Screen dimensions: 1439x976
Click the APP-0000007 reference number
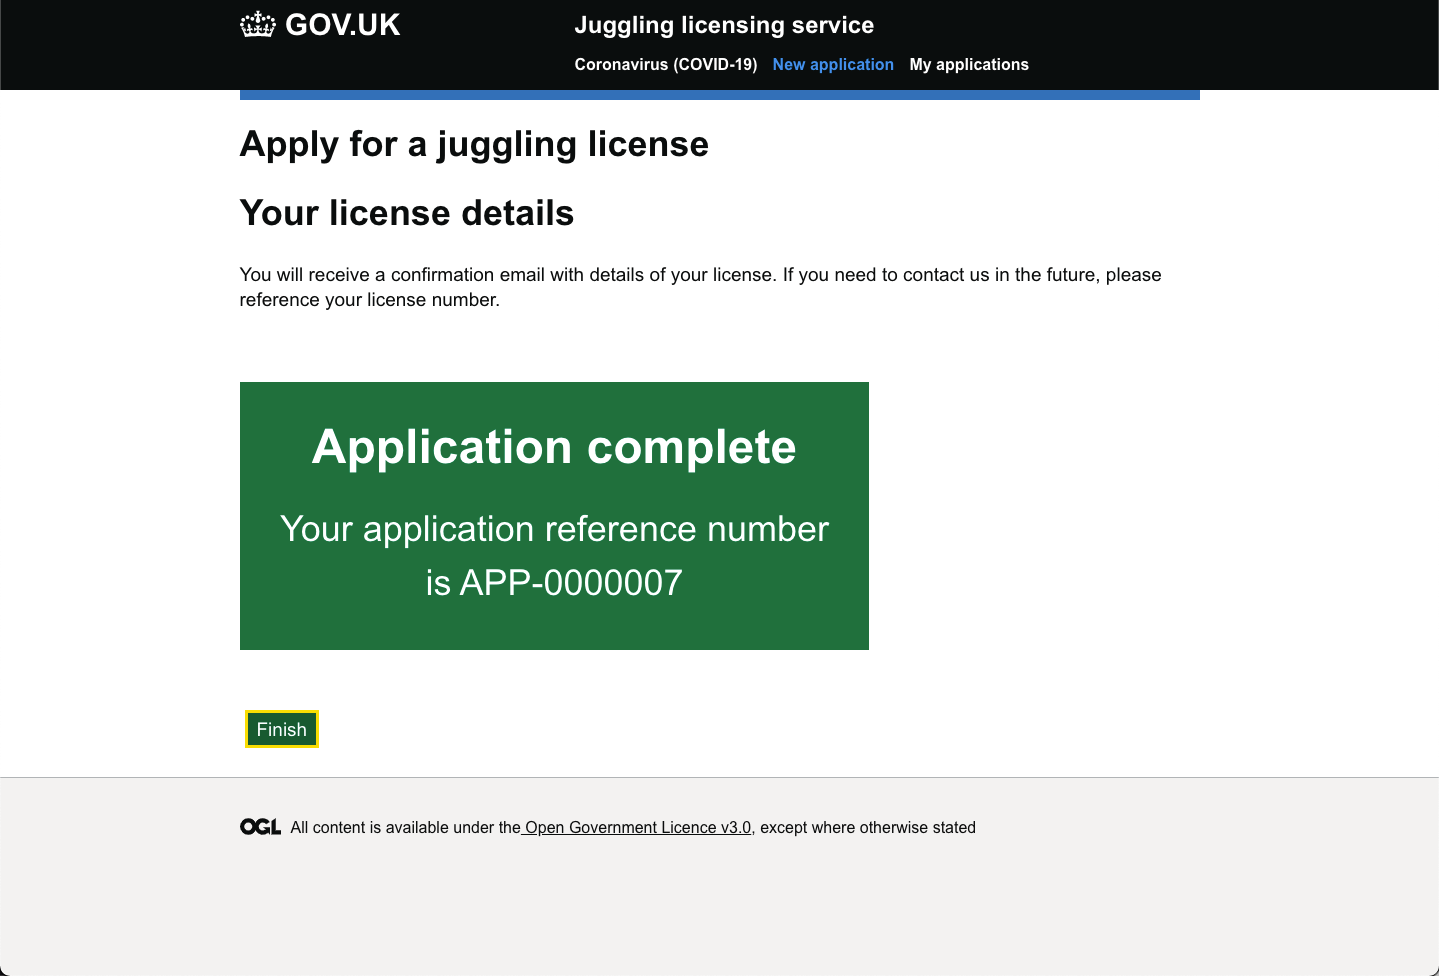pos(570,582)
